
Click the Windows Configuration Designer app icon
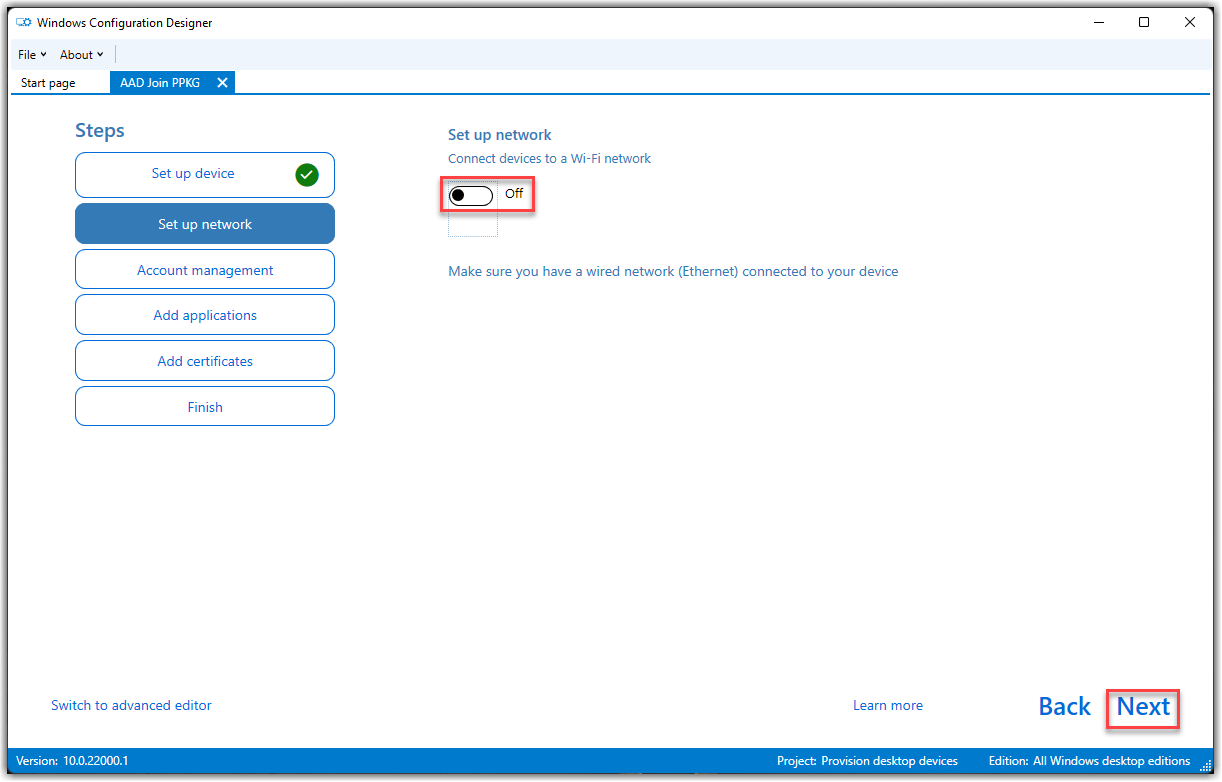[x=24, y=22]
